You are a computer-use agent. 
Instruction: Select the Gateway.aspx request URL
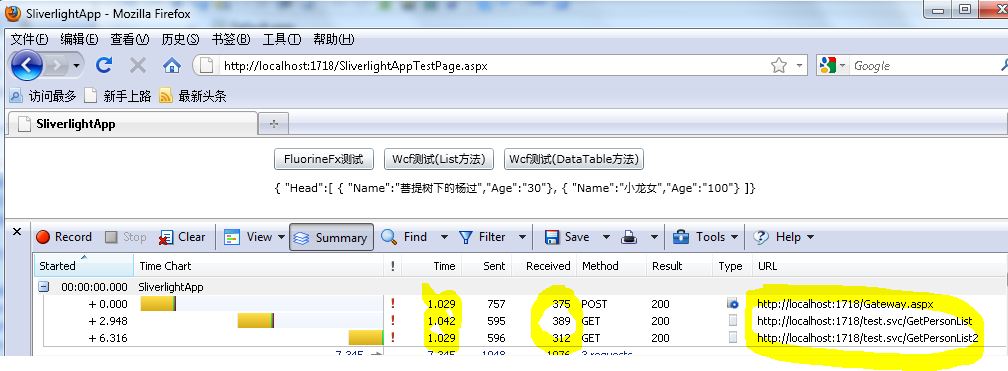[845, 303]
